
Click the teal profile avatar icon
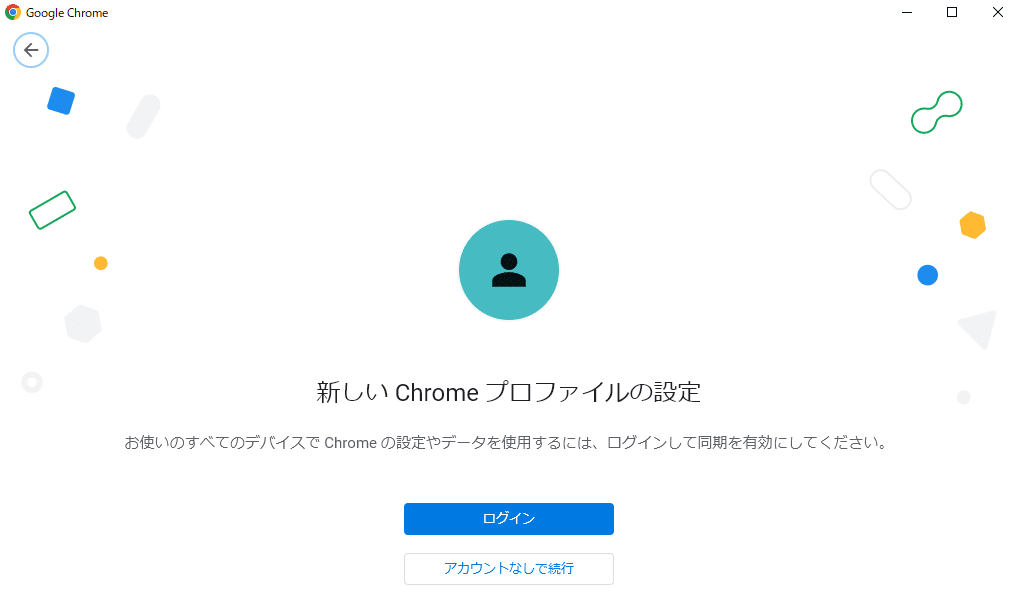click(x=509, y=270)
